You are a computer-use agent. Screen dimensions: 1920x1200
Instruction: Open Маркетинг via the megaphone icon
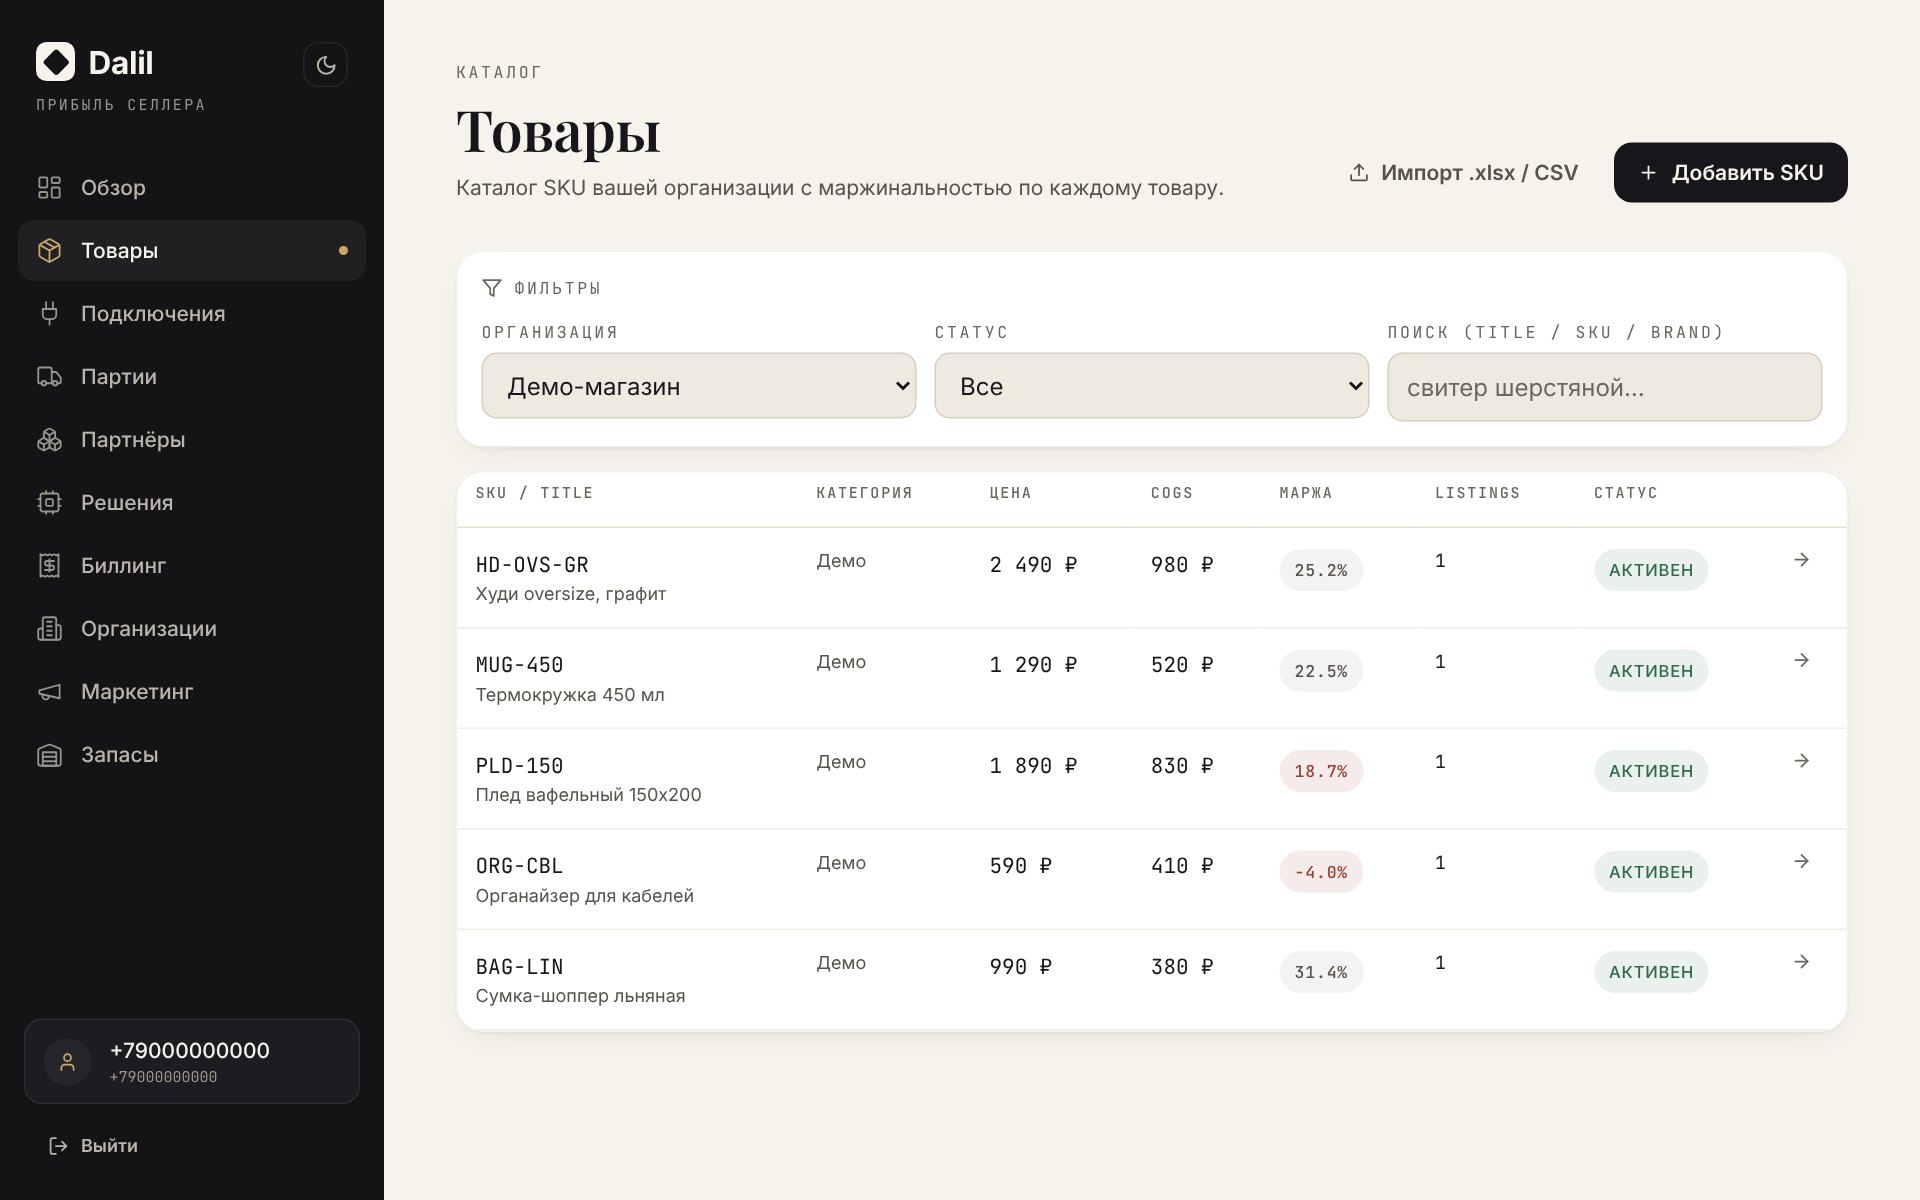coord(49,692)
